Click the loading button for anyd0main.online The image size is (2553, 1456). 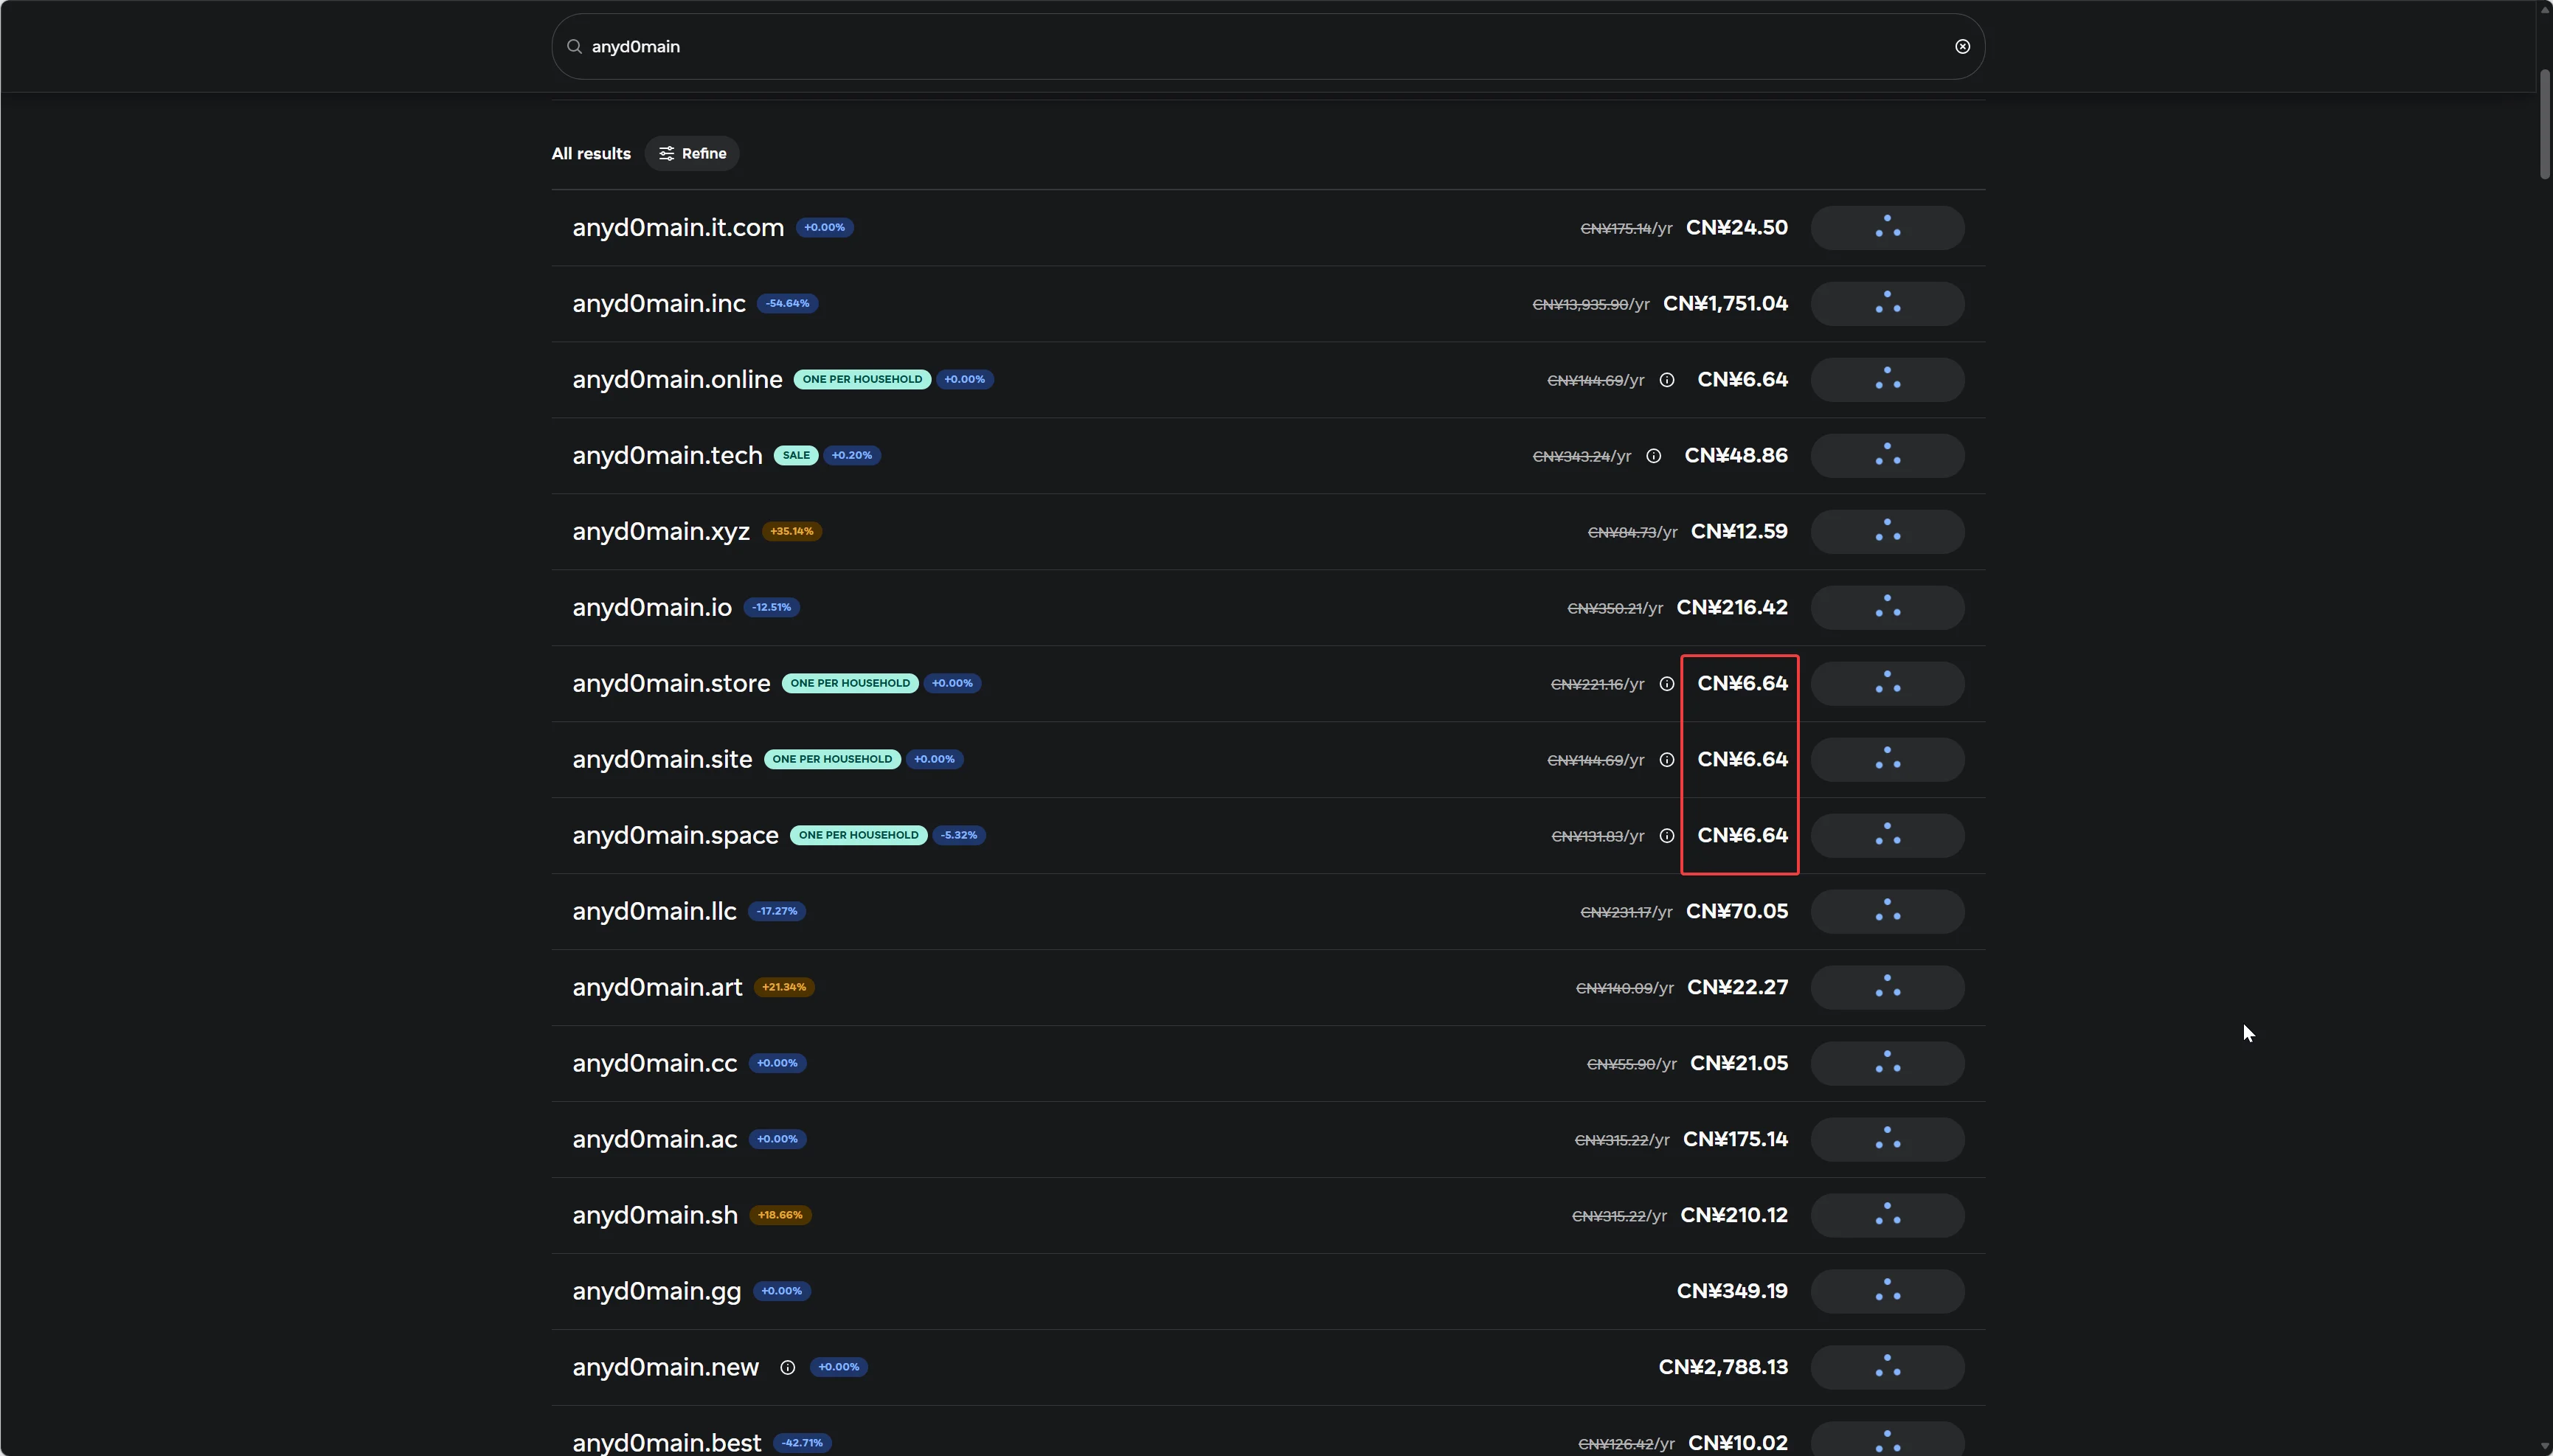click(1887, 380)
